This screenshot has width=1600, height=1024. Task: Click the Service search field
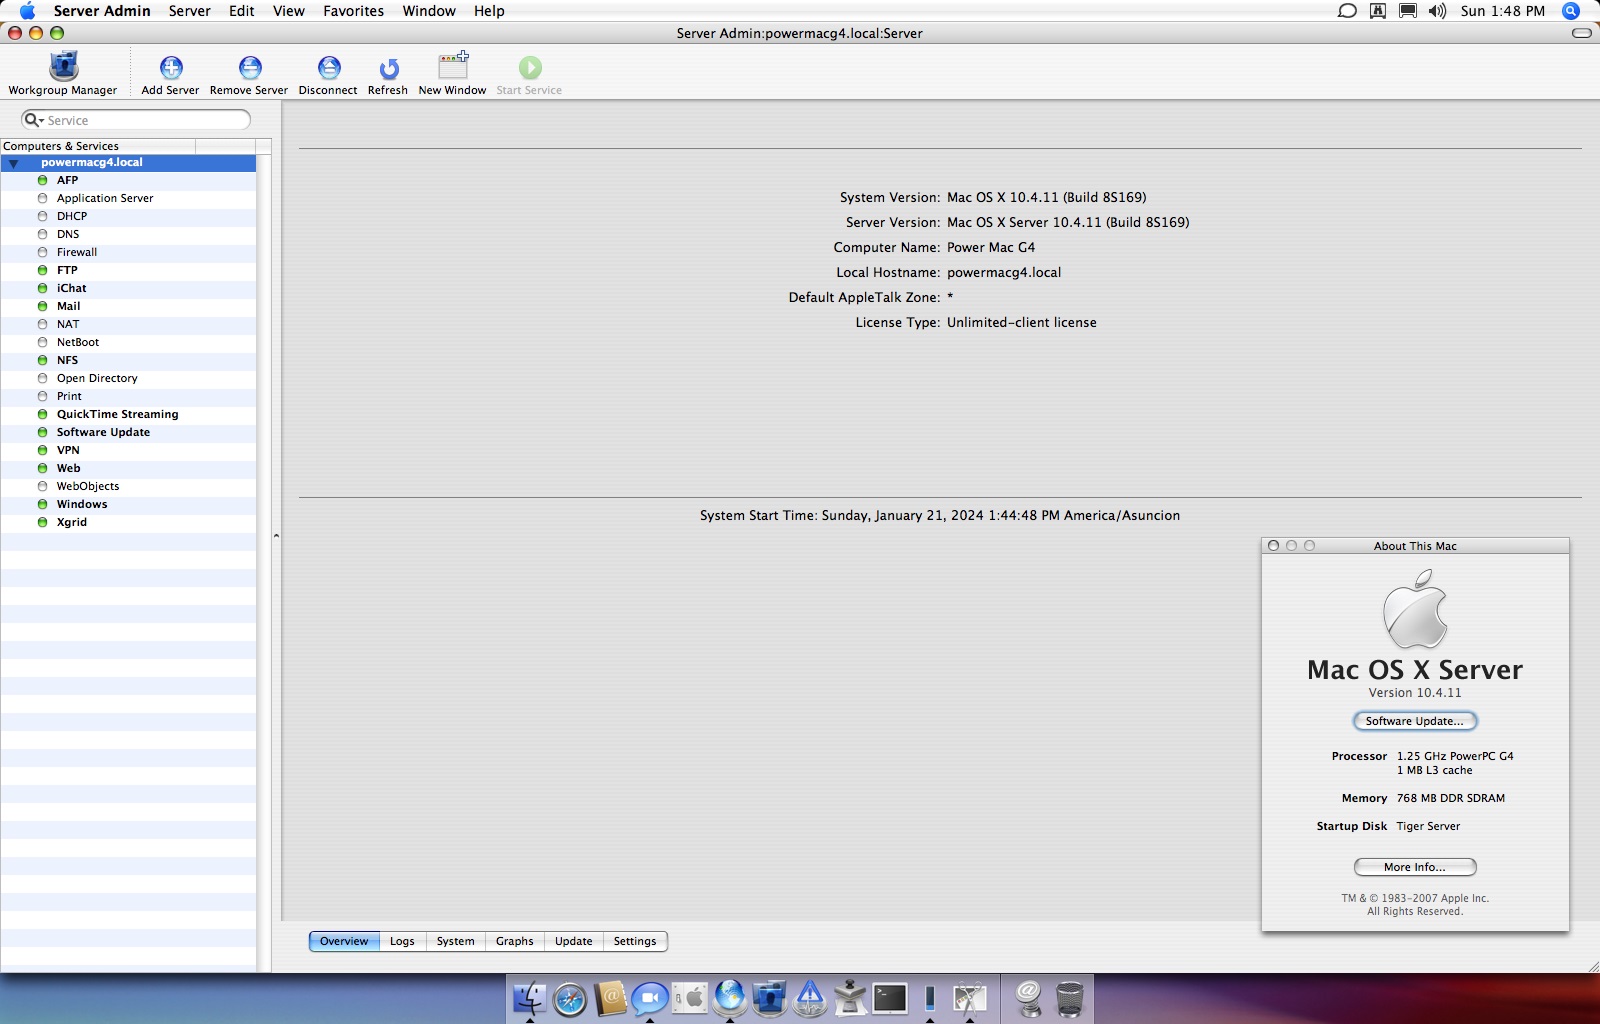coord(136,120)
